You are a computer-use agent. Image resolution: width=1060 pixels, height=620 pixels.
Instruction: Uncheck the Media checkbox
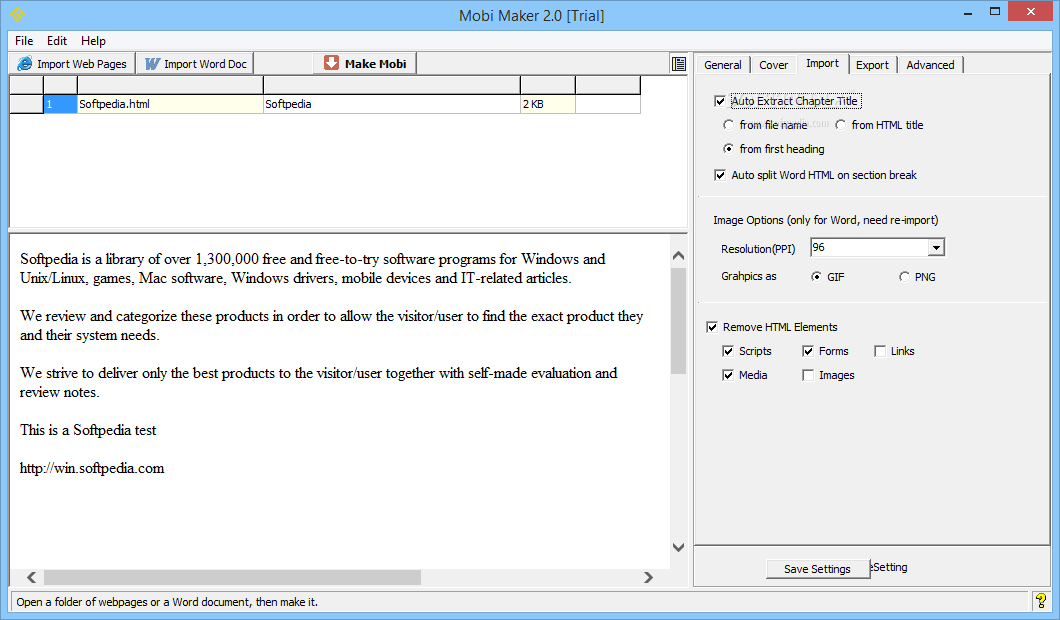pos(728,375)
